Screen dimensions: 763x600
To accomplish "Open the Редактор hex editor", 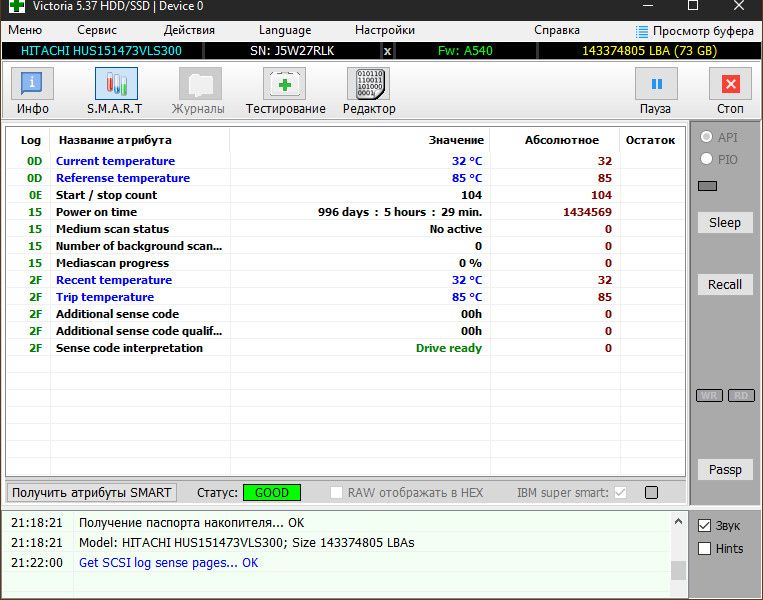I will tap(369, 91).
